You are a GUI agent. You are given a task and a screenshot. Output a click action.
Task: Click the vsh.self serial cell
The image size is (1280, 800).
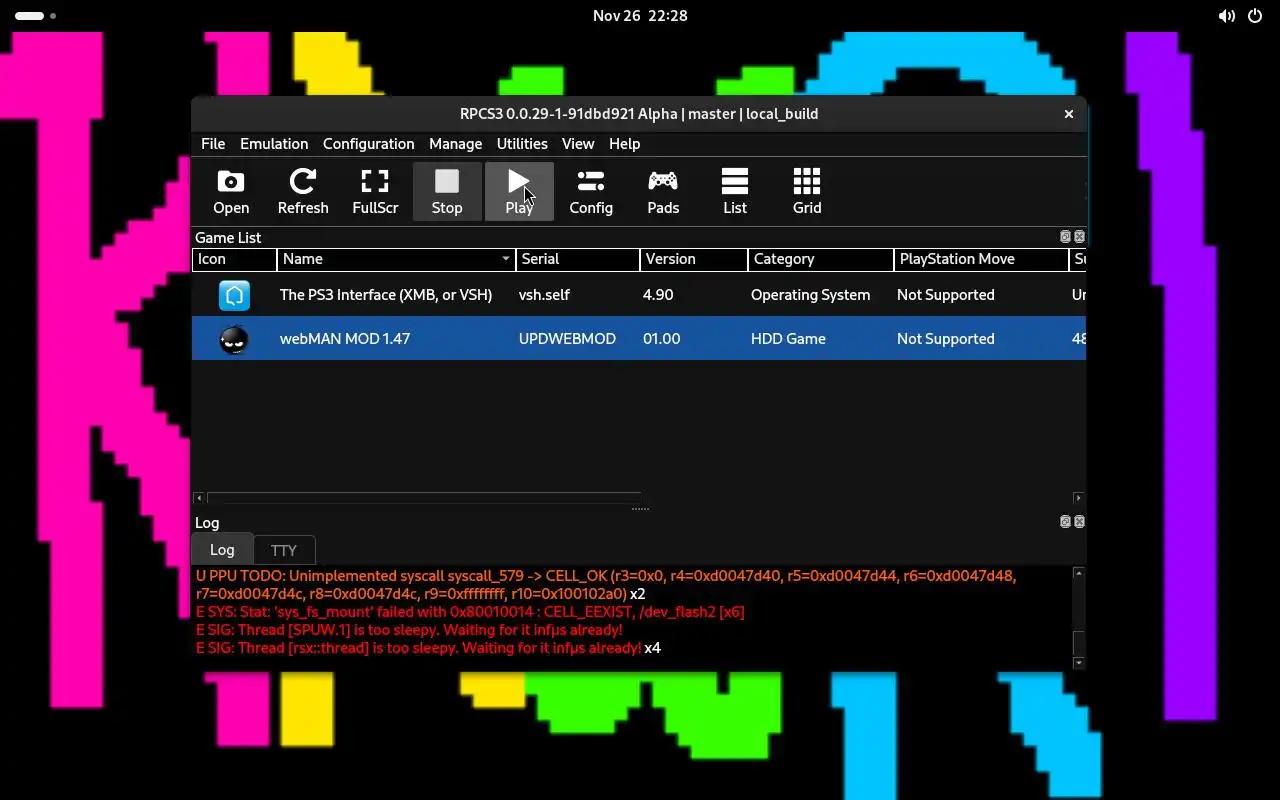tap(544, 295)
